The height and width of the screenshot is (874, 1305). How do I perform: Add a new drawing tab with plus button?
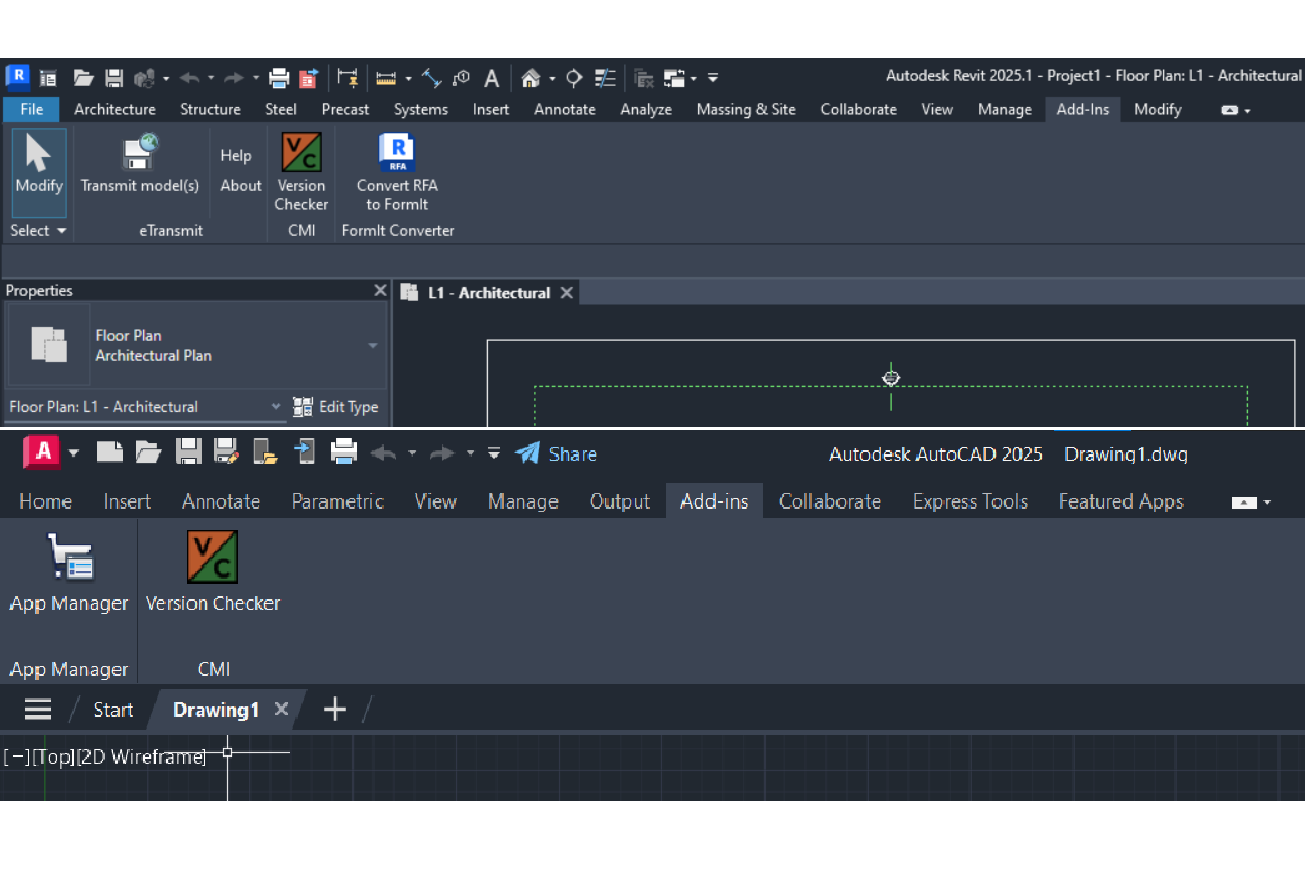335,710
